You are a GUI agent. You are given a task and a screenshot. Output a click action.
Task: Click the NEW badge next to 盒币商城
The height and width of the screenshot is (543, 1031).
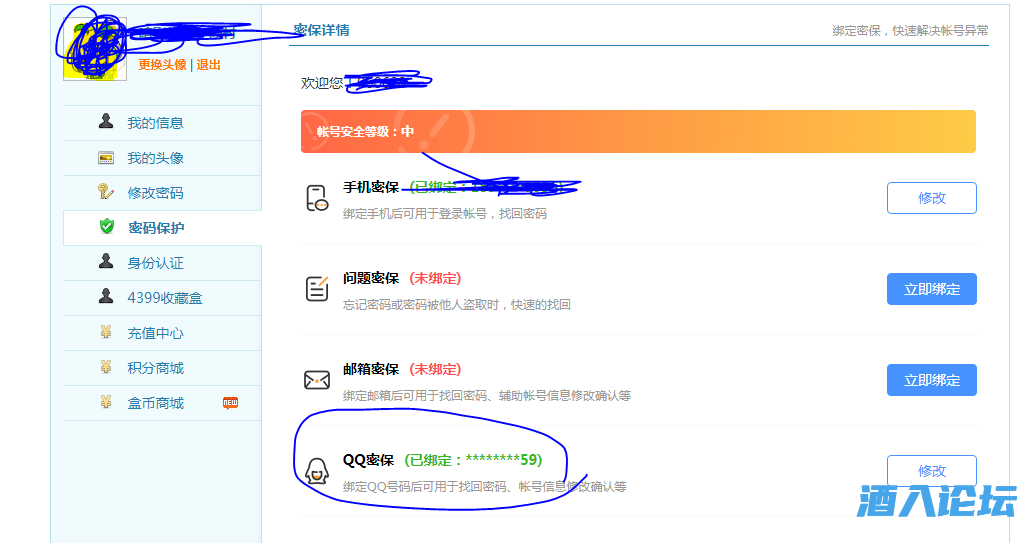click(230, 403)
